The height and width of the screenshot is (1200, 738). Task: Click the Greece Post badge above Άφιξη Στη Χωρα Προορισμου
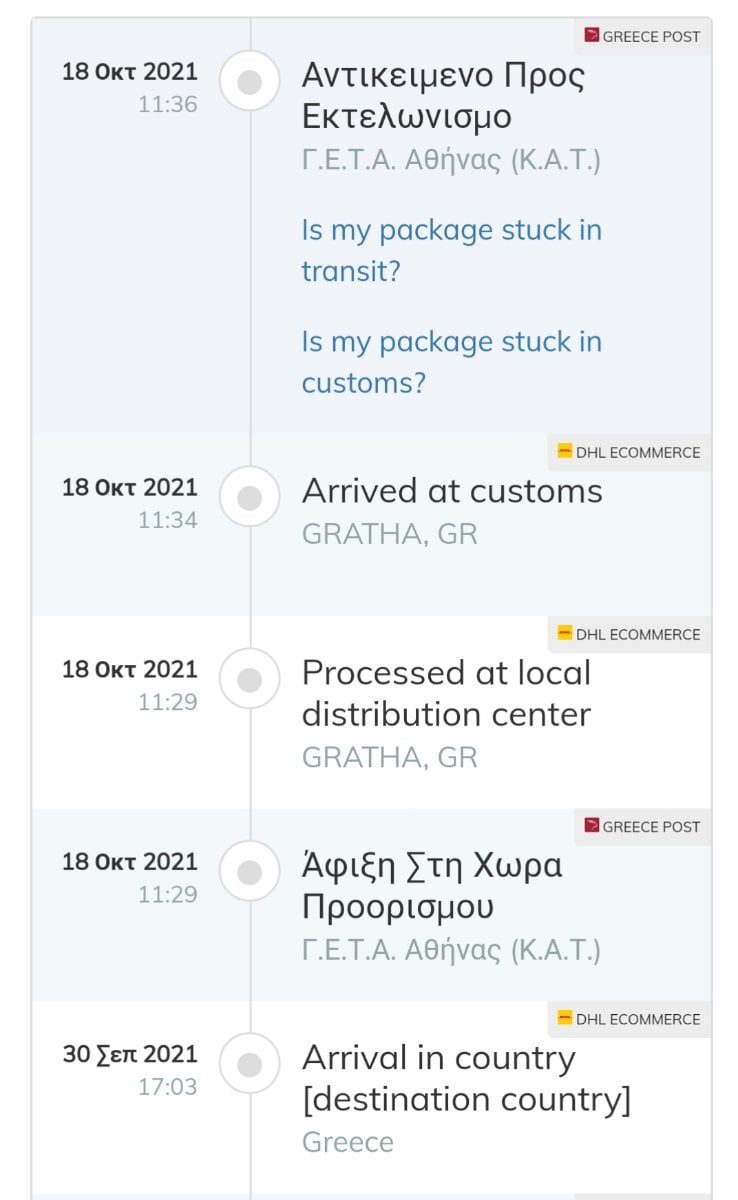point(642,827)
